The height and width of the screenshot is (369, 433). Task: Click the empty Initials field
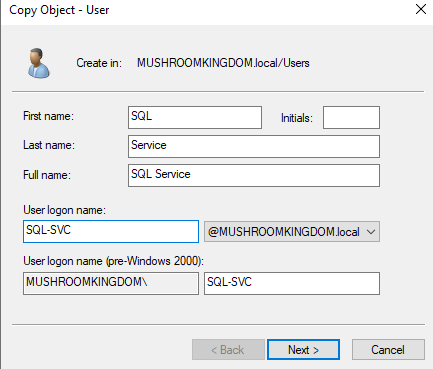coord(351,117)
